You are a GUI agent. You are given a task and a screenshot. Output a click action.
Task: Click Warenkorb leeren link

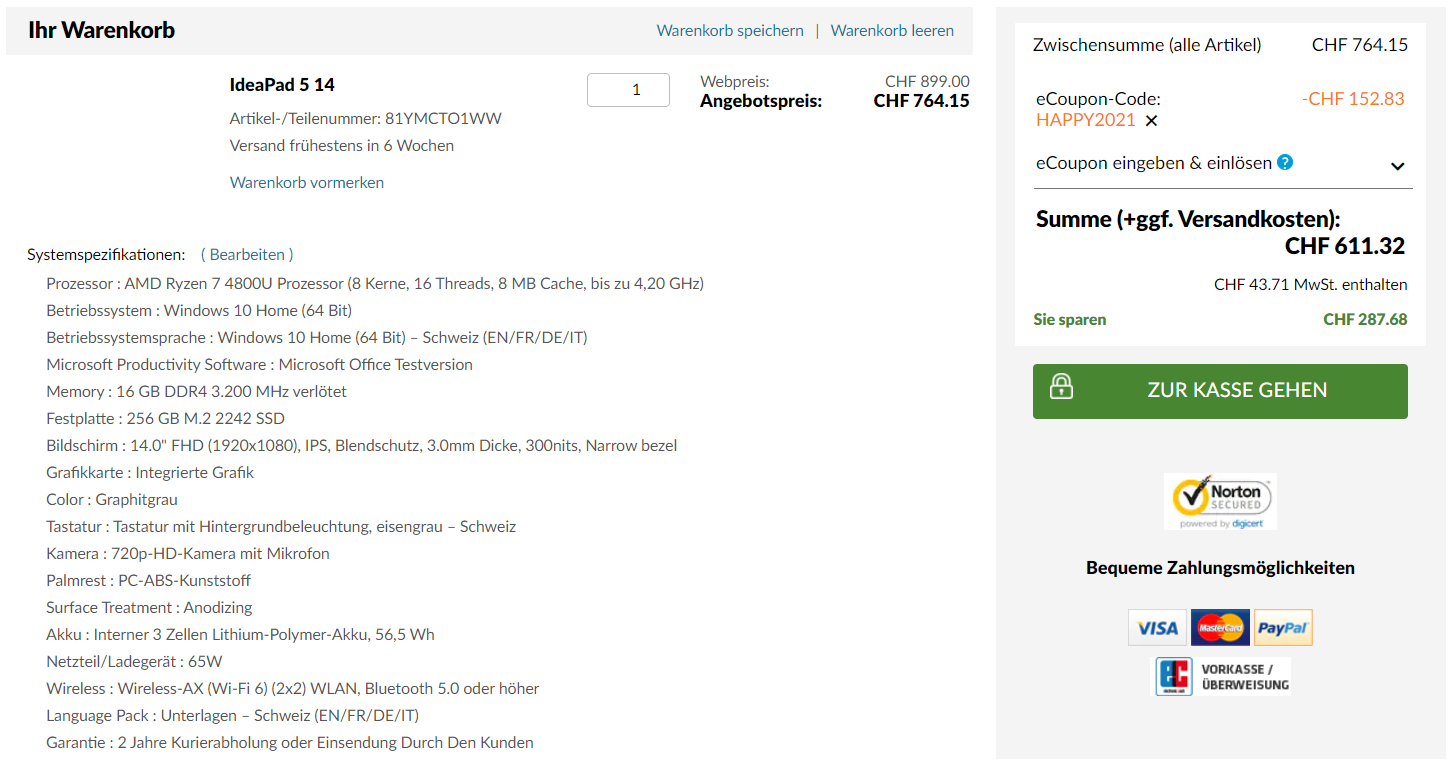click(892, 31)
